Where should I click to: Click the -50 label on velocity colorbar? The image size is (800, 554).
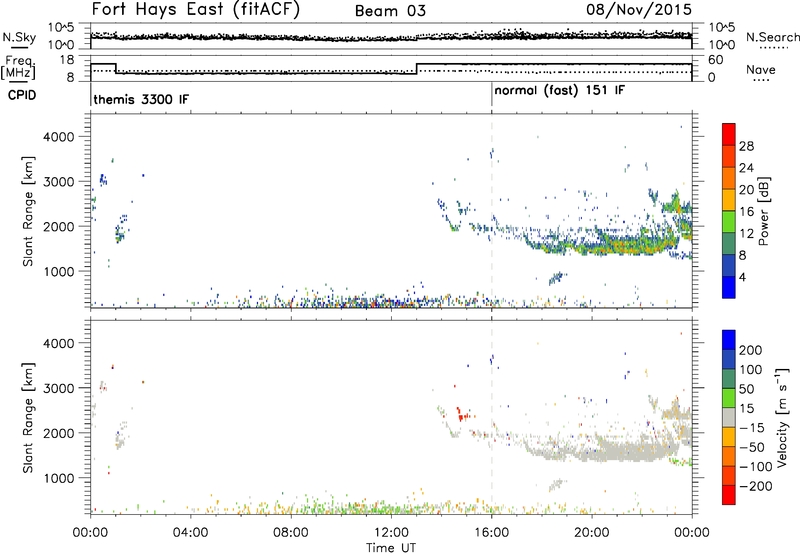point(752,447)
